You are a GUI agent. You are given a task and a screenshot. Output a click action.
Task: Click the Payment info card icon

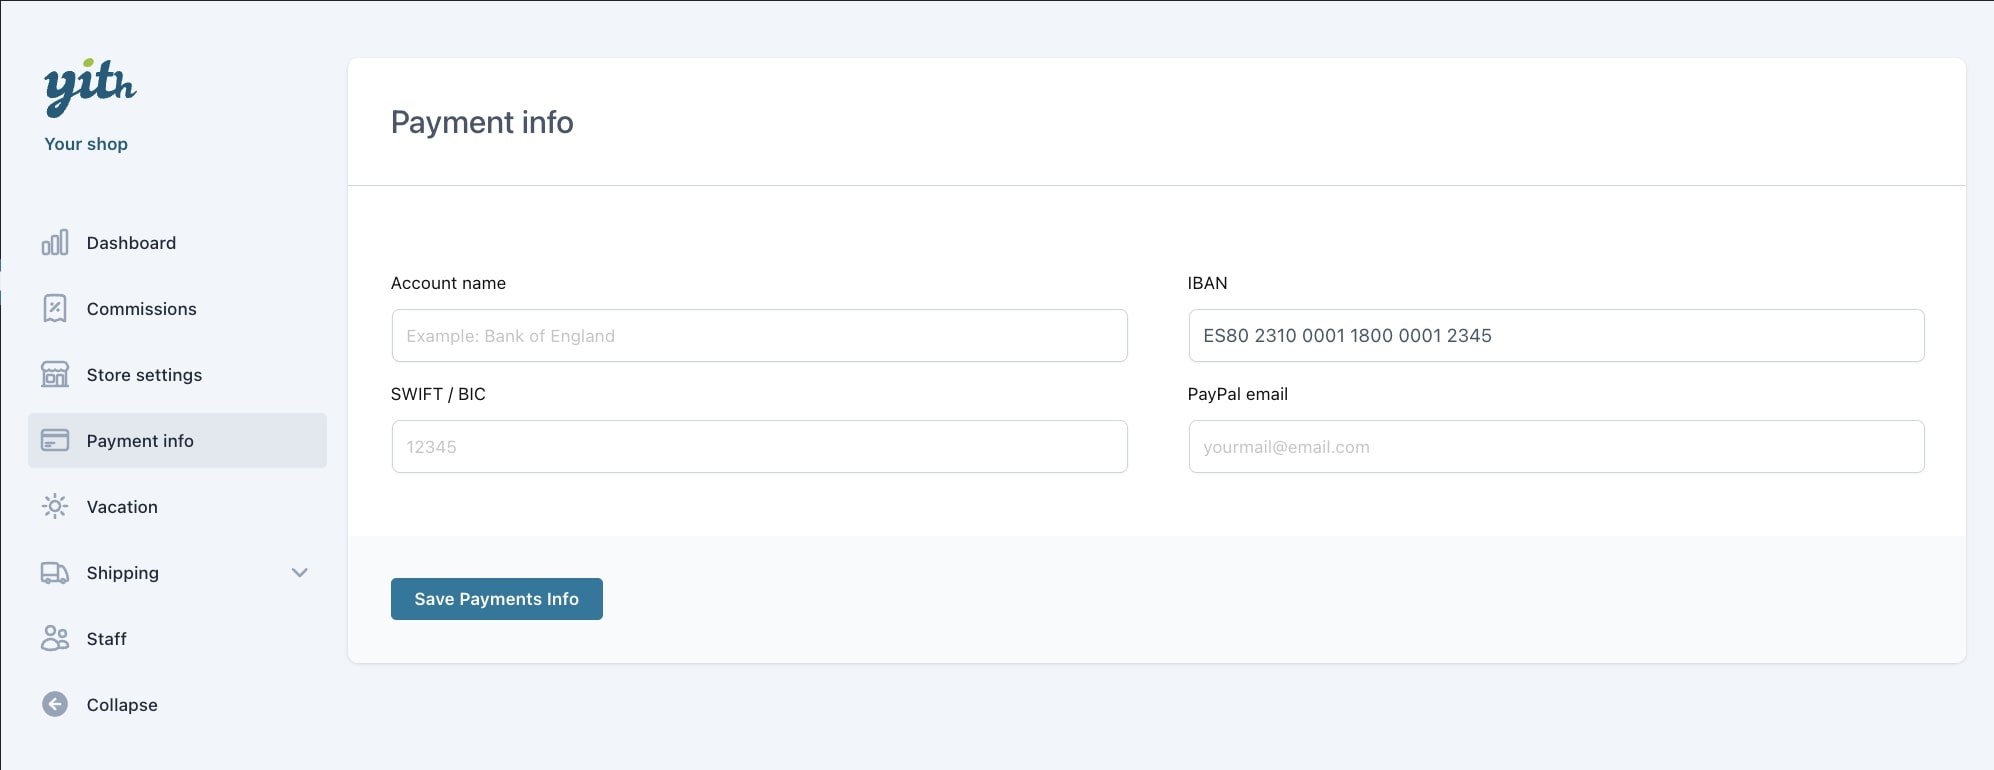pyautogui.click(x=55, y=441)
